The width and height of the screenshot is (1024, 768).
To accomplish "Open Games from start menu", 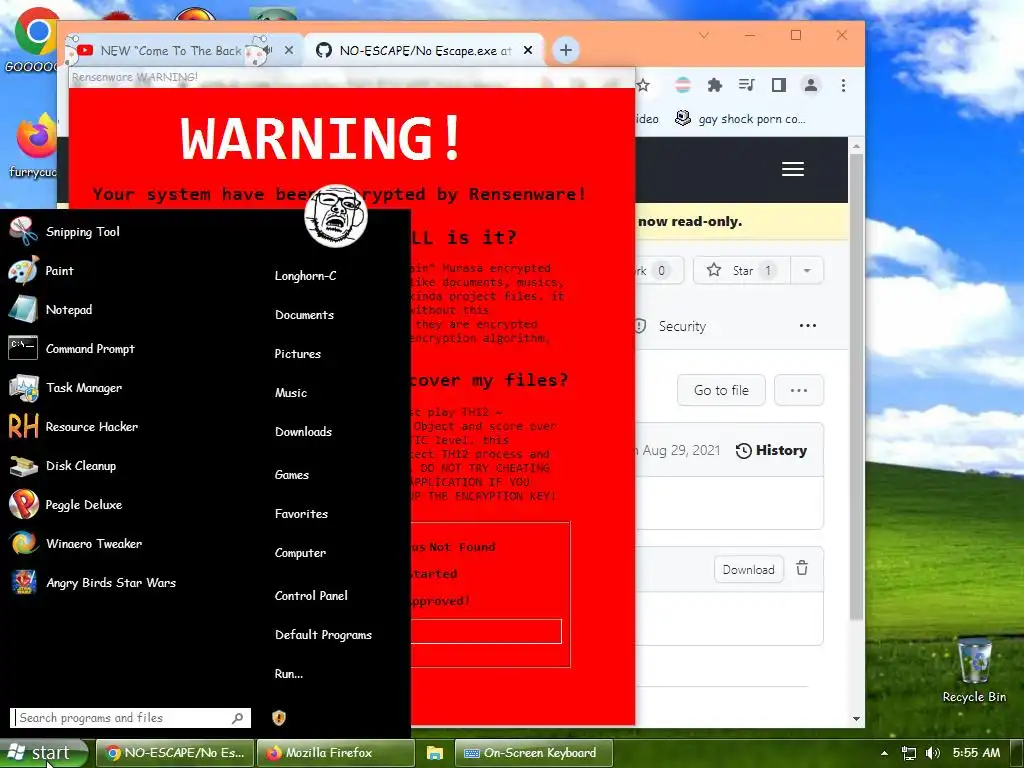I will [292, 475].
